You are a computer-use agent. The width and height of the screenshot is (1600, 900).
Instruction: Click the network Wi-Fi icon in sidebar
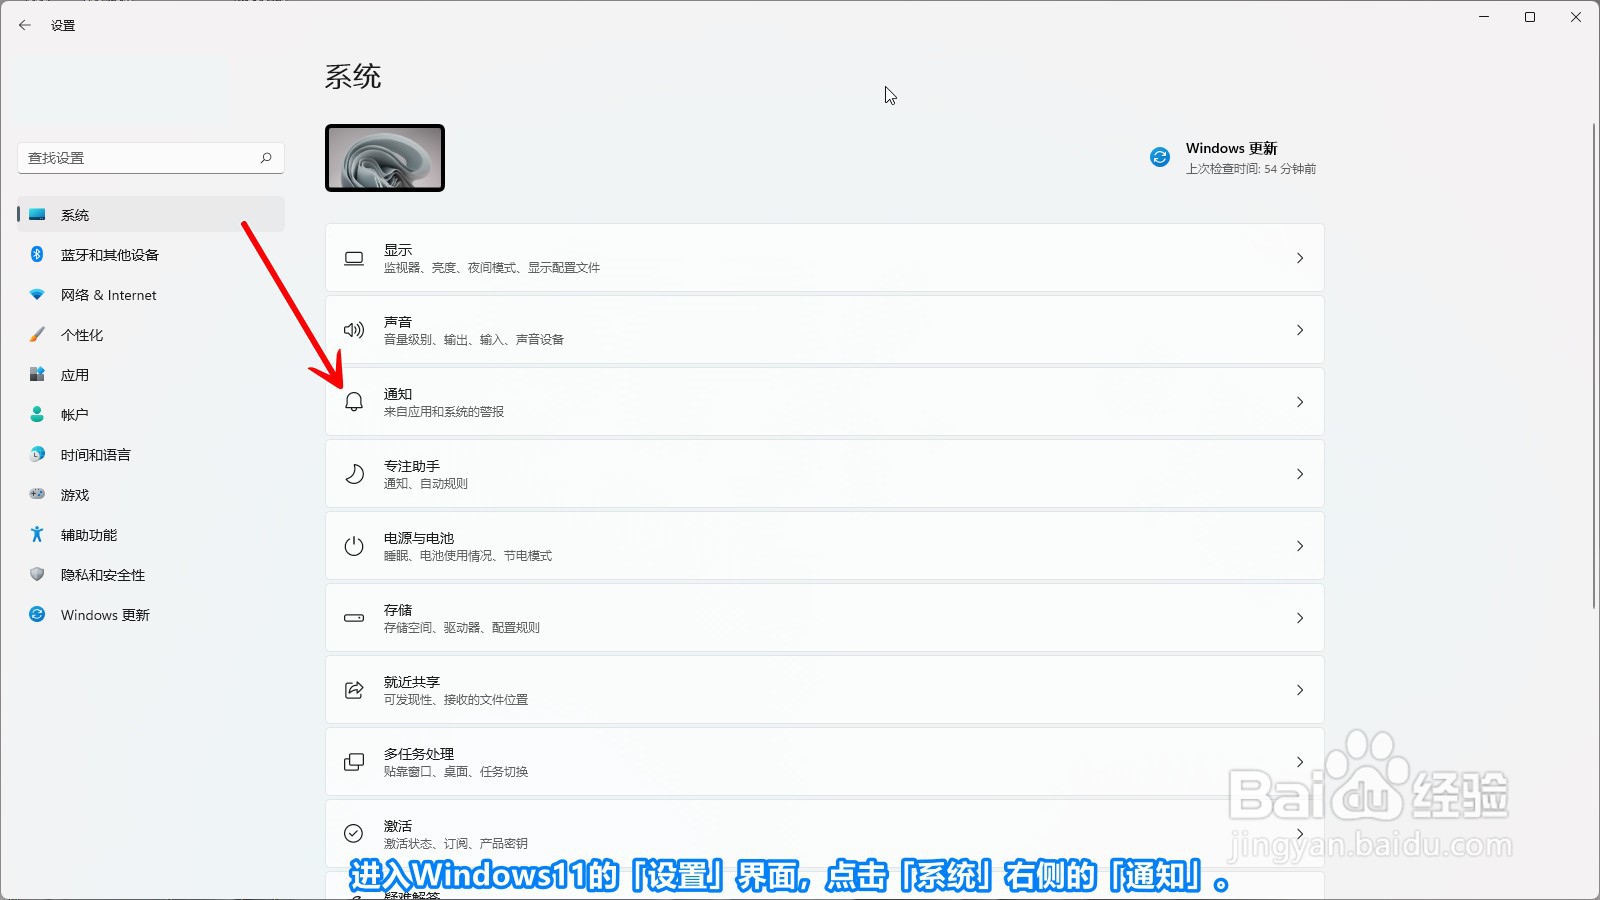pos(37,294)
